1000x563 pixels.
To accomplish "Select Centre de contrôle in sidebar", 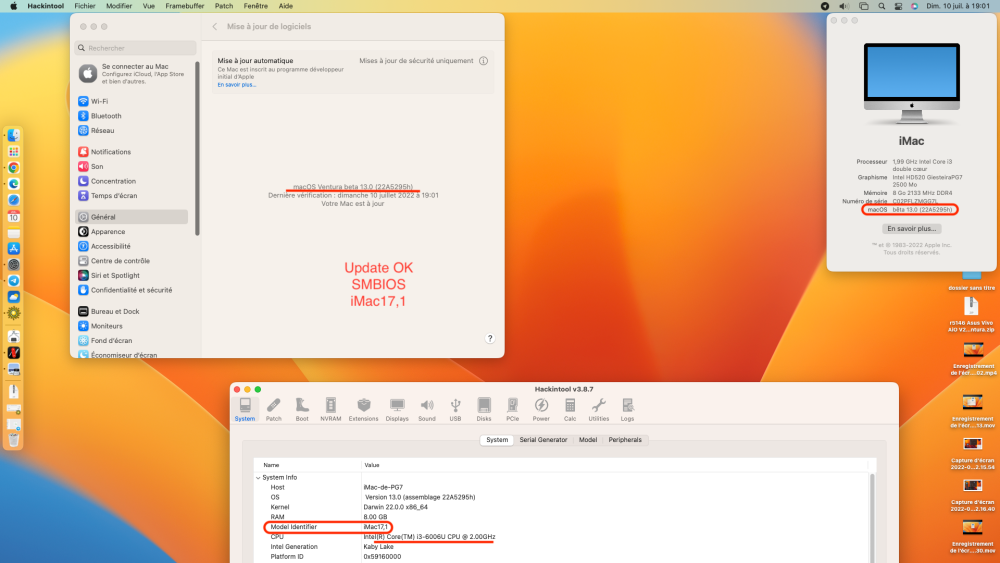I will click(x=131, y=261).
